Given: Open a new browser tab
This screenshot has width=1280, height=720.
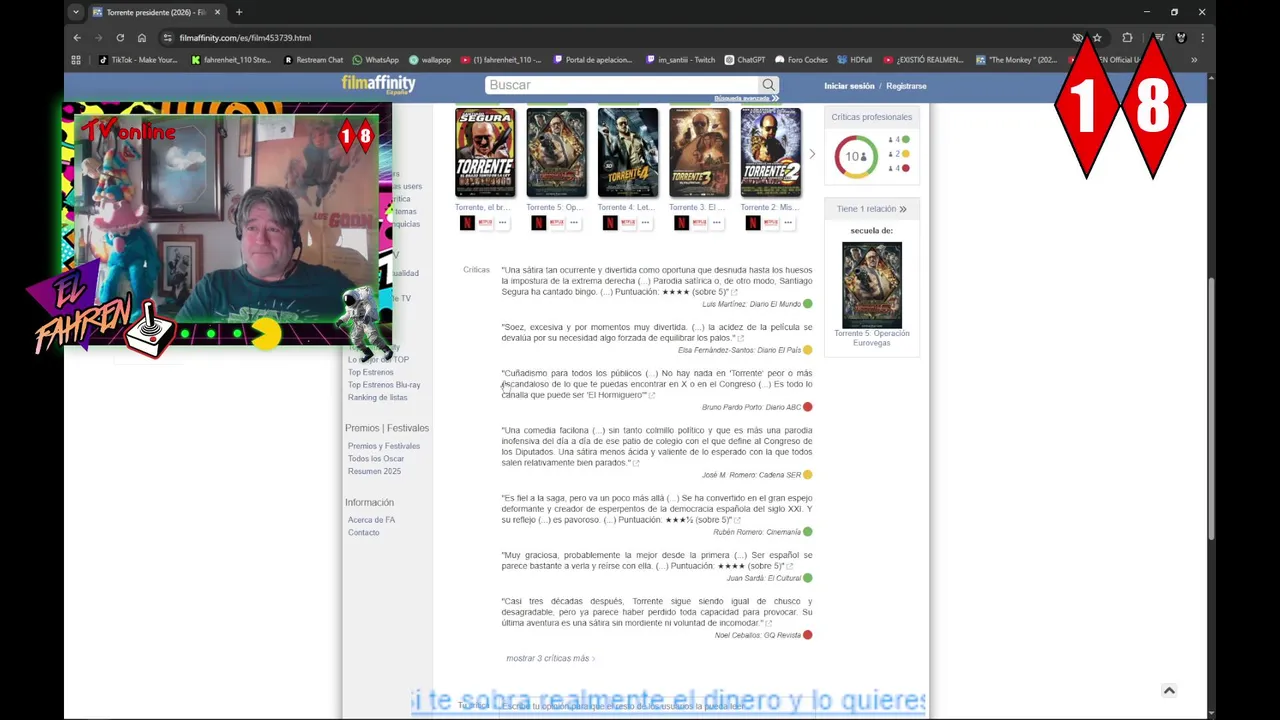Looking at the screenshot, I should (239, 12).
